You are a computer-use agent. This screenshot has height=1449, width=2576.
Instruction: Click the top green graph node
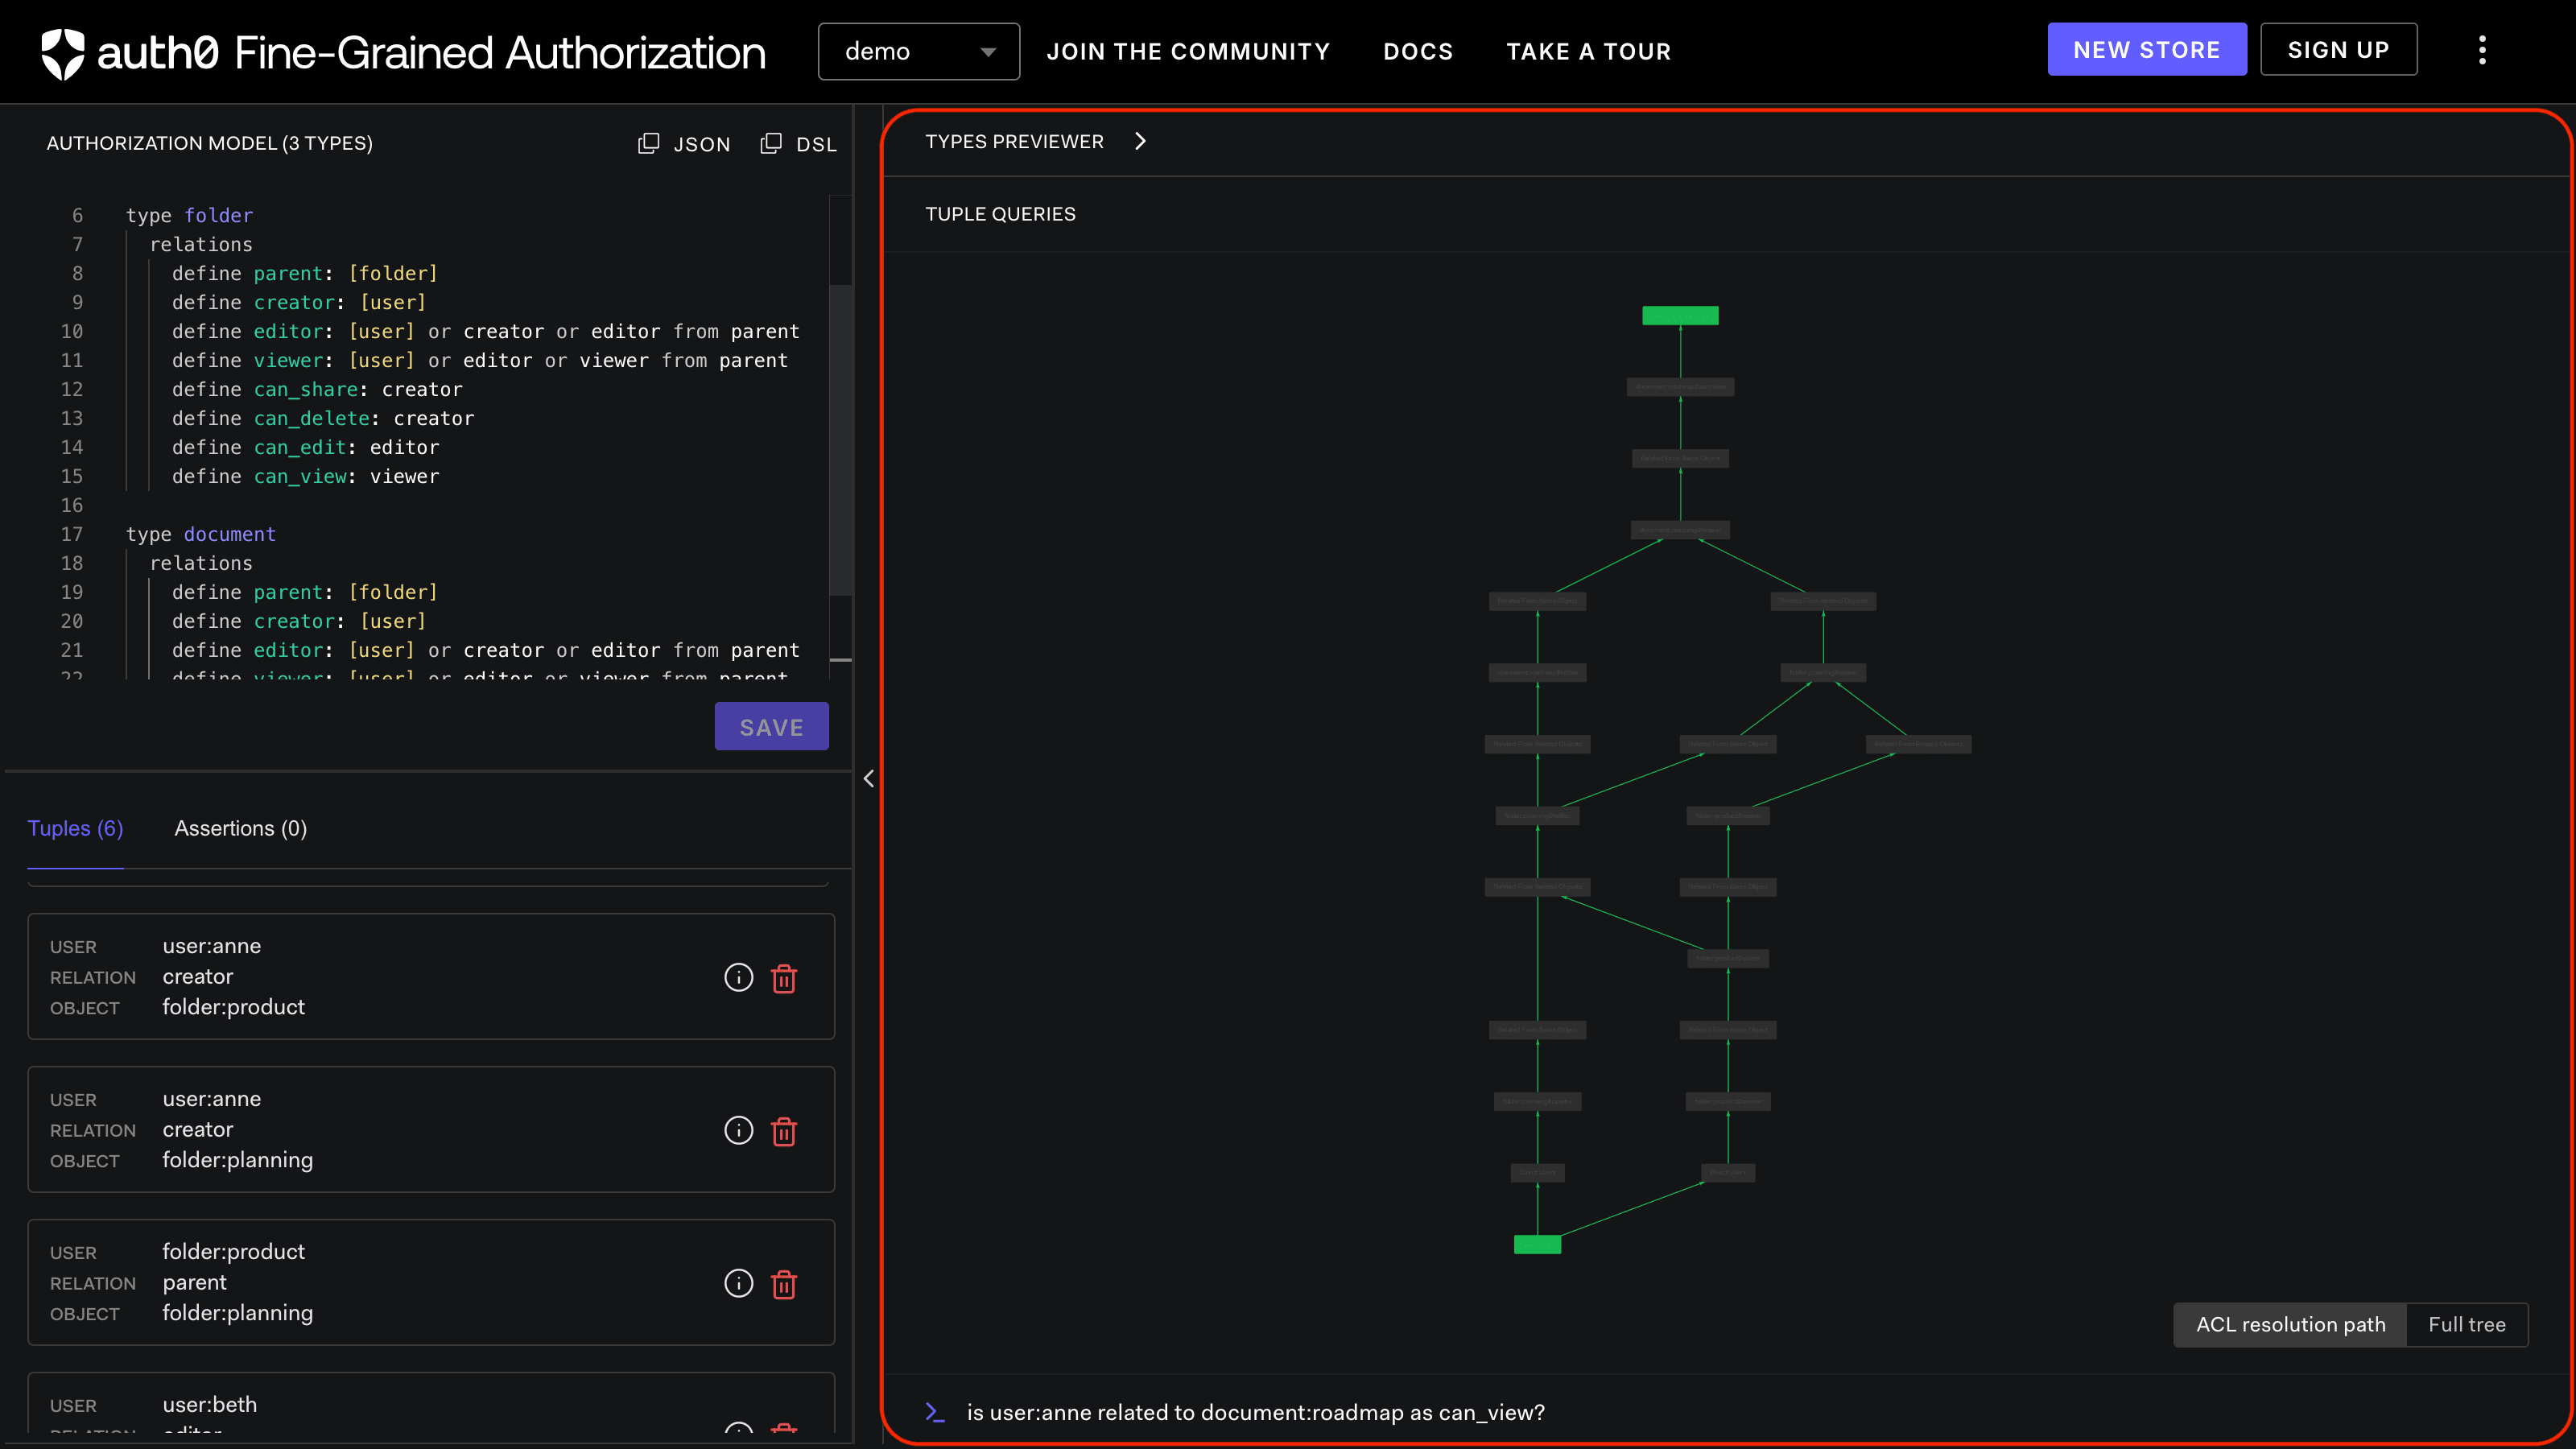pos(1680,316)
